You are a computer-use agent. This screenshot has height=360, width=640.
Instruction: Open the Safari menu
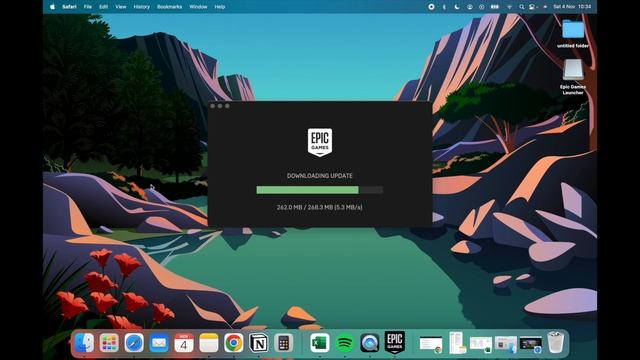pyautogui.click(x=69, y=7)
